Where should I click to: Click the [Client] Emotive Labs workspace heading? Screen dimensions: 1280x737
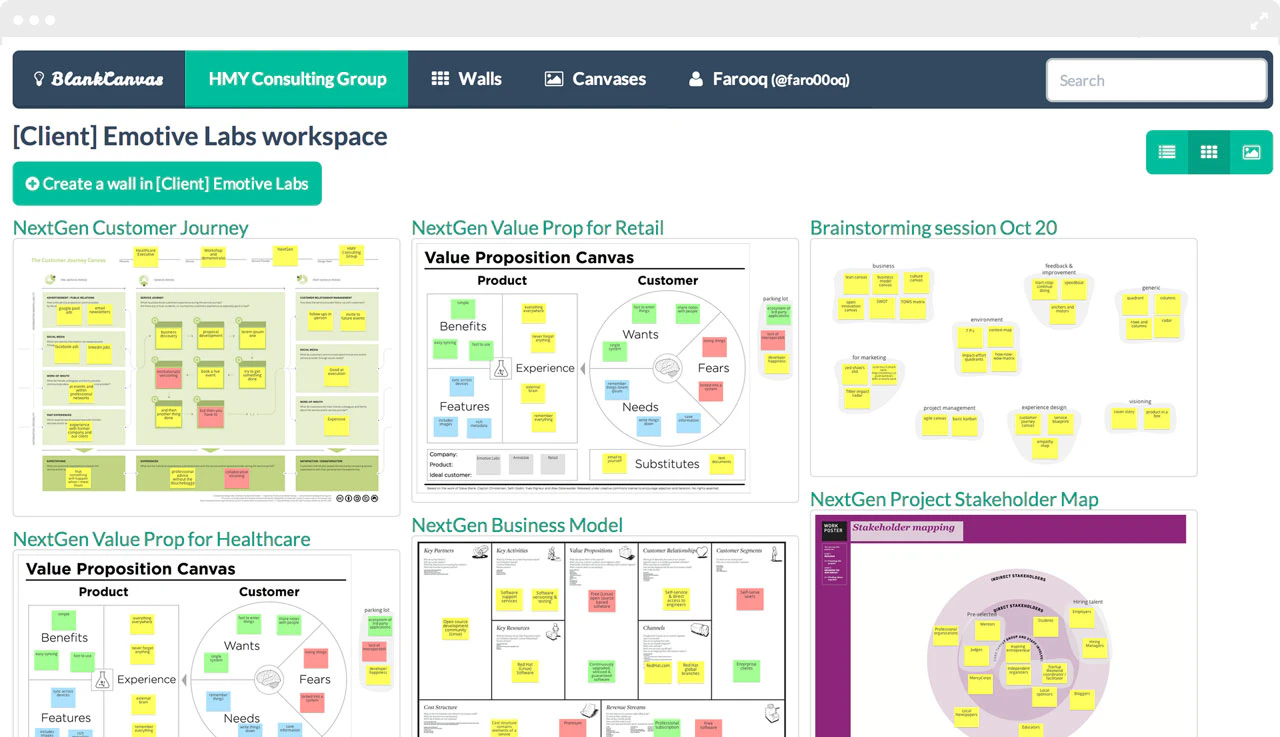tap(200, 136)
